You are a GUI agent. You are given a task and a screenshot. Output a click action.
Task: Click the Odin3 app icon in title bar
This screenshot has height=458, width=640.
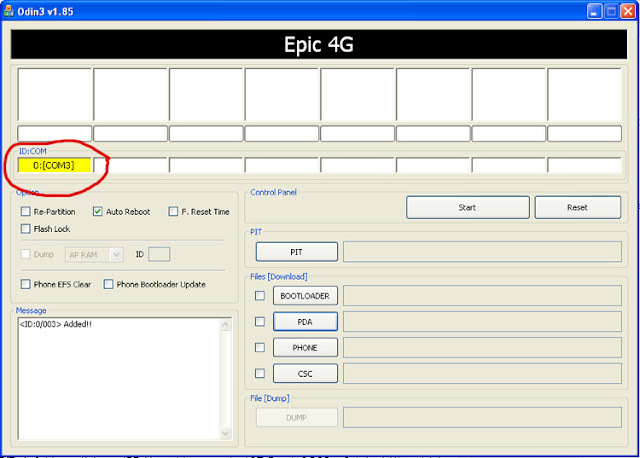[8, 11]
